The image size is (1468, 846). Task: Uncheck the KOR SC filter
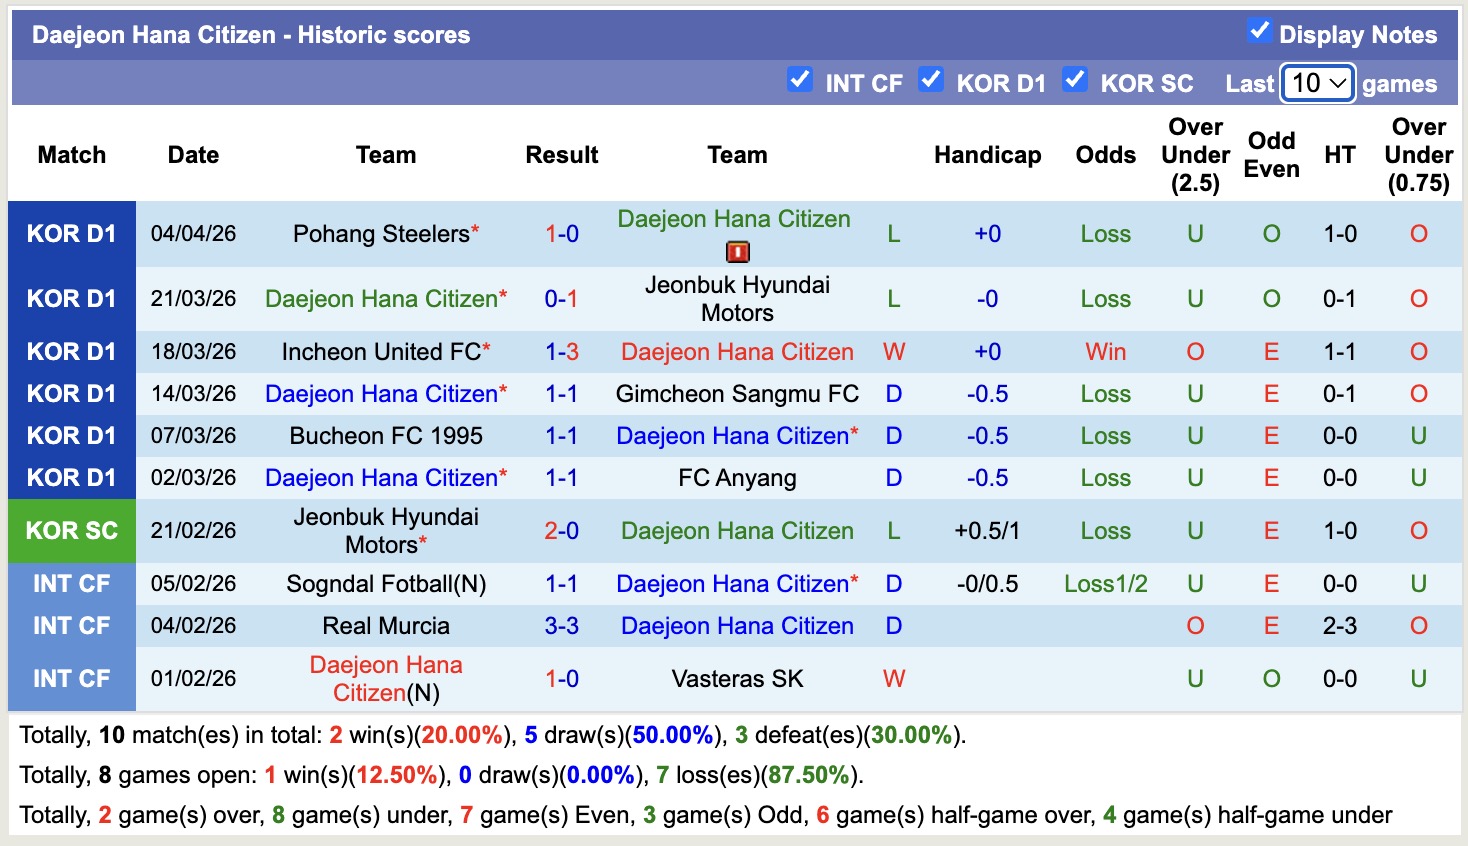click(1075, 81)
